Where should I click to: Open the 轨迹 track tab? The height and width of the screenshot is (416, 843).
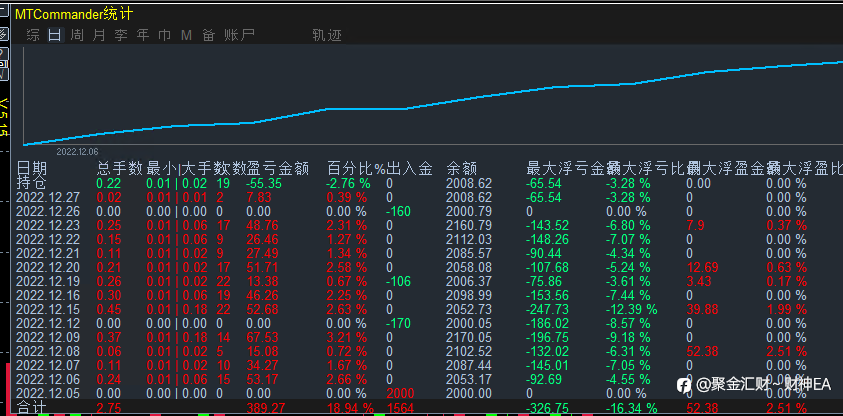click(x=327, y=35)
